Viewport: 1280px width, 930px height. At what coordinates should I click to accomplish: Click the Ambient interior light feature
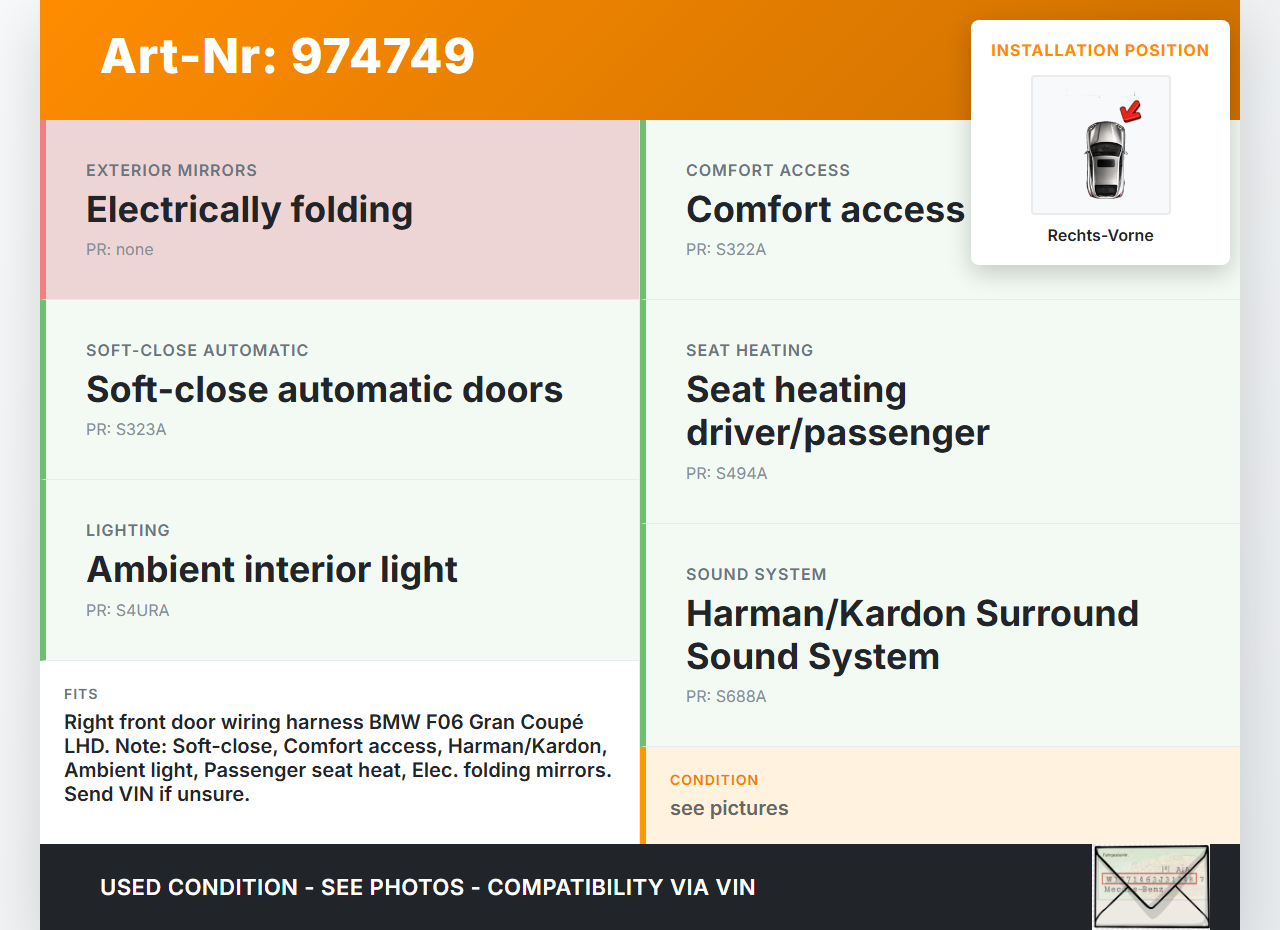coord(272,570)
